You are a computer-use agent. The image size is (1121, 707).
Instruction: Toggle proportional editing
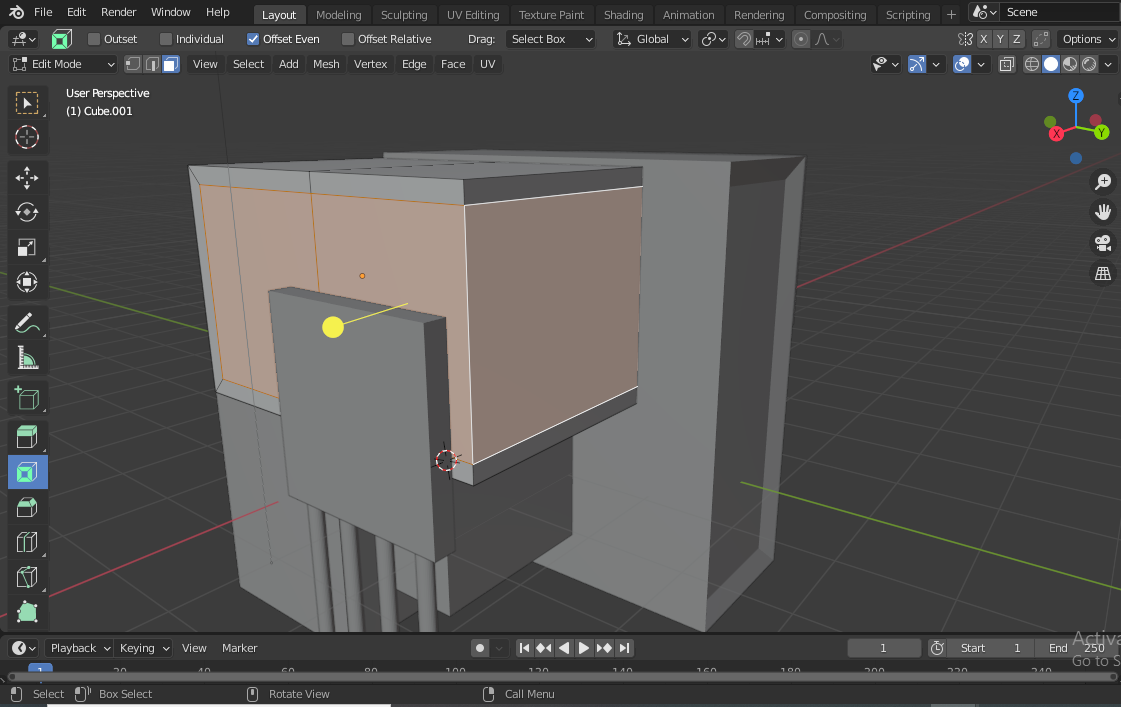click(x=801, y=39)
